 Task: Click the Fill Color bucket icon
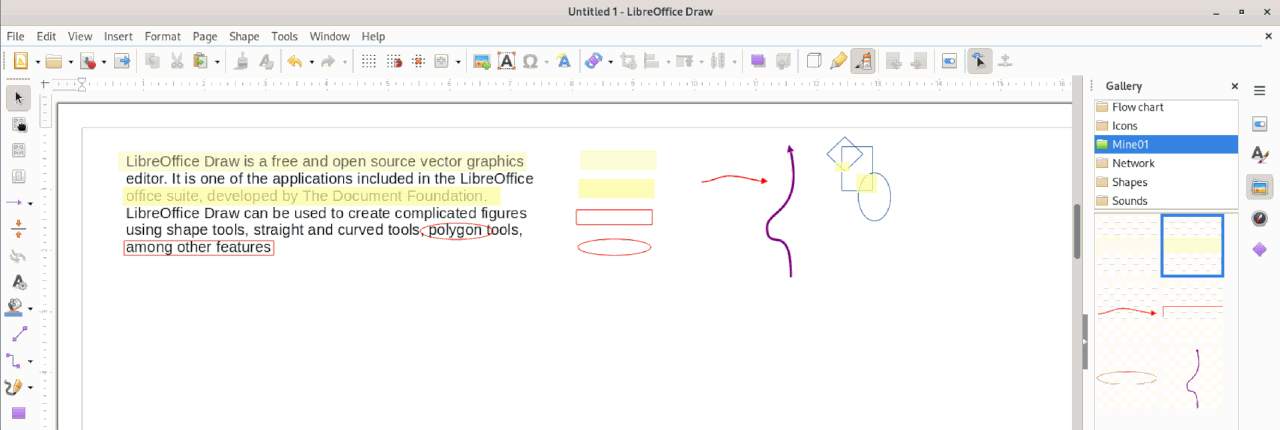tap(15, 307)
